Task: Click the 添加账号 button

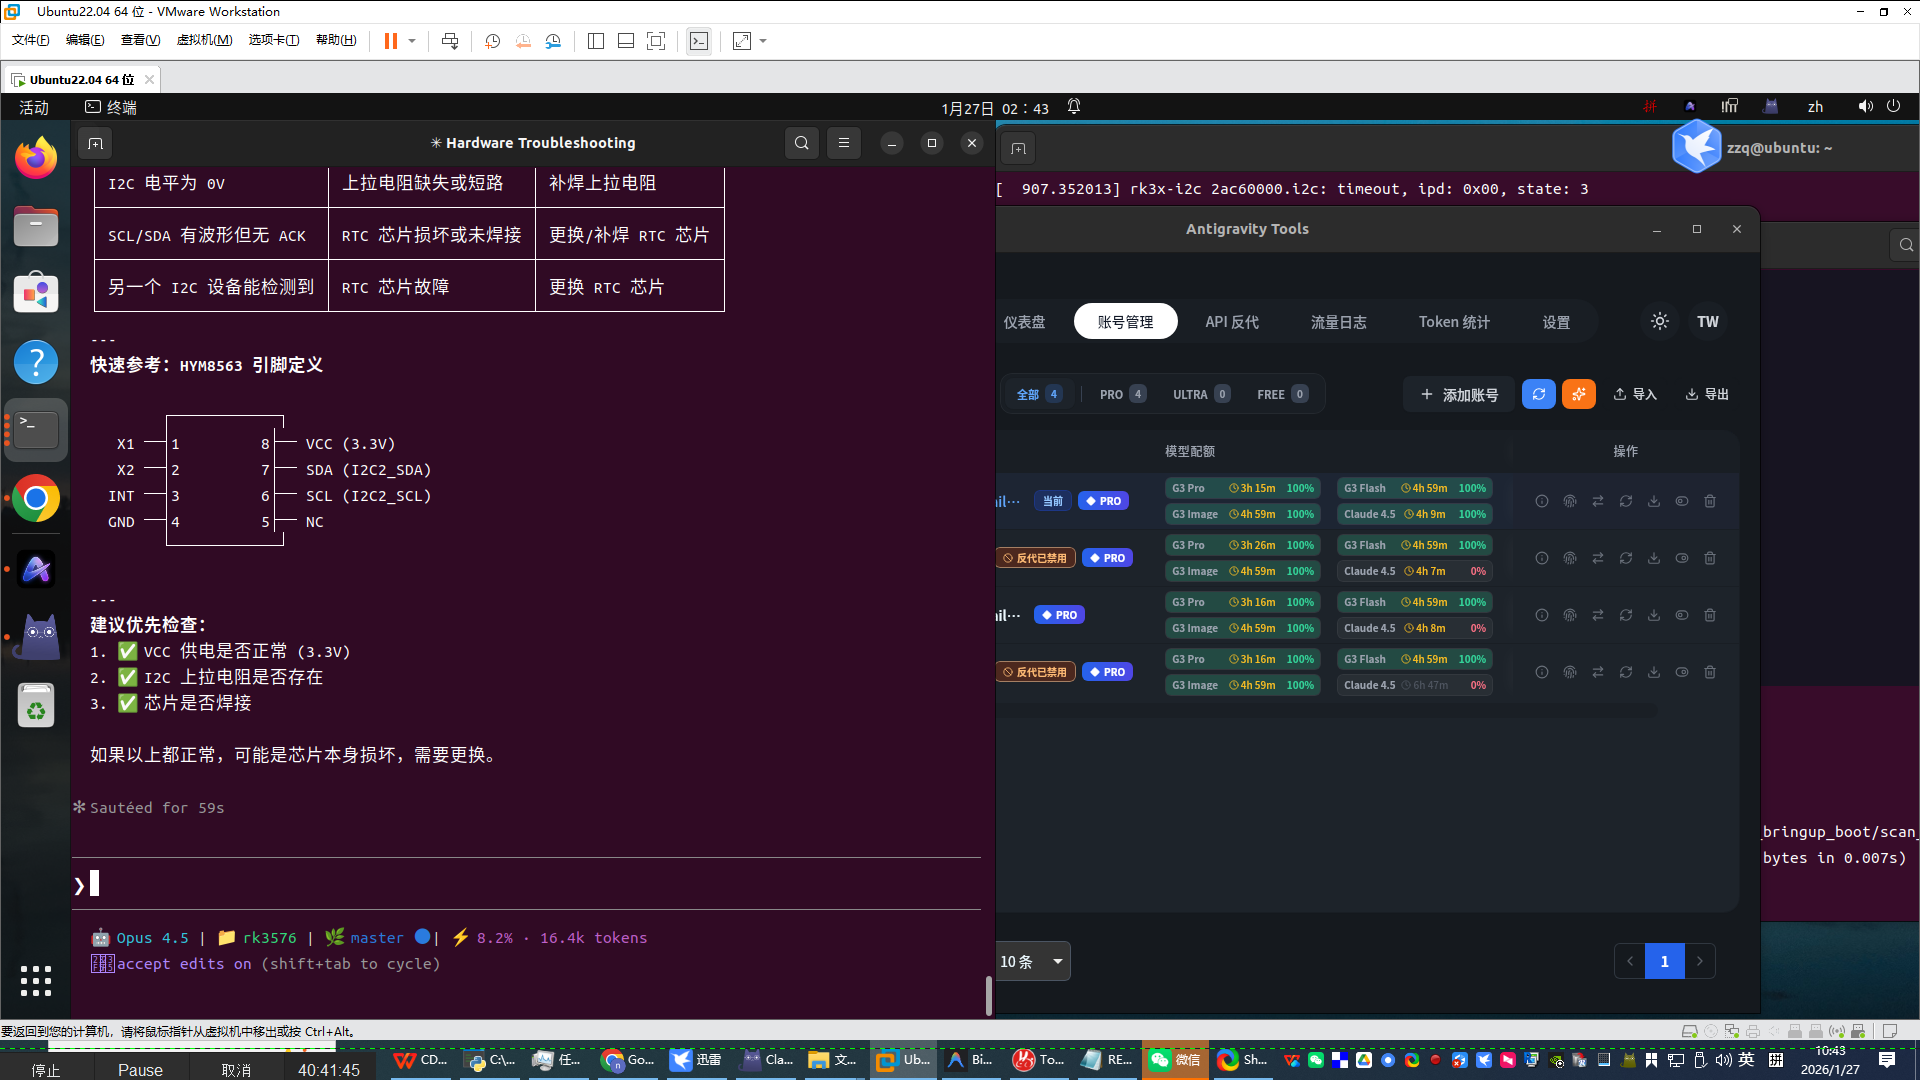Action: pos(1459,394)
